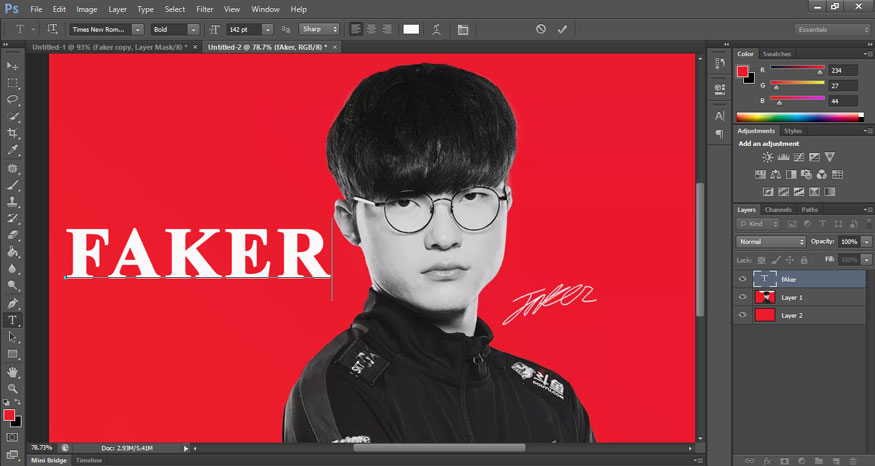The image size is (875, 466).
Task: Open the Filter menu
Action: pos(205,9)
